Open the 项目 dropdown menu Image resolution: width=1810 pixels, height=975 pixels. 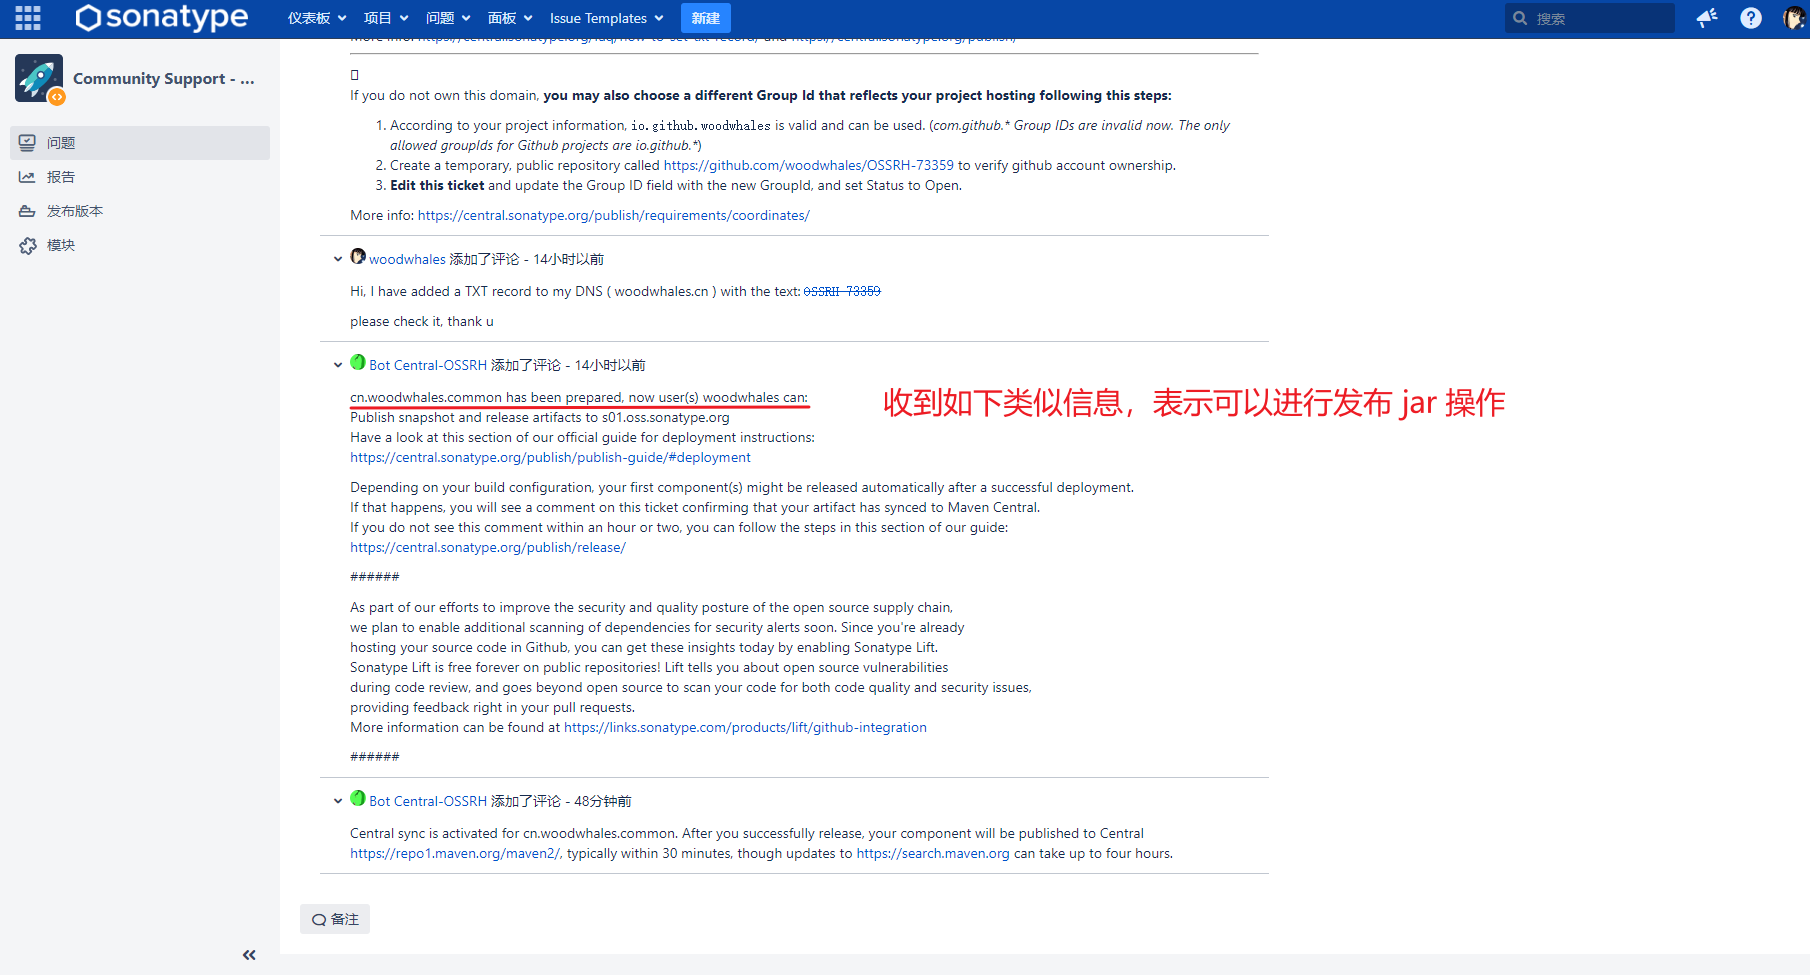[386, 18]
